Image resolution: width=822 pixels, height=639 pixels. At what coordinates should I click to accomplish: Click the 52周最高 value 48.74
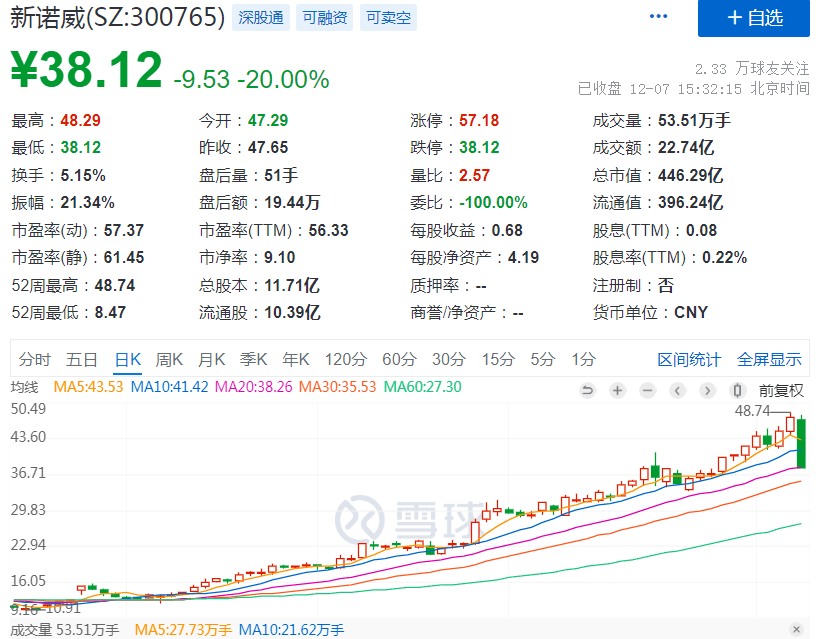(x=115, y=285)
